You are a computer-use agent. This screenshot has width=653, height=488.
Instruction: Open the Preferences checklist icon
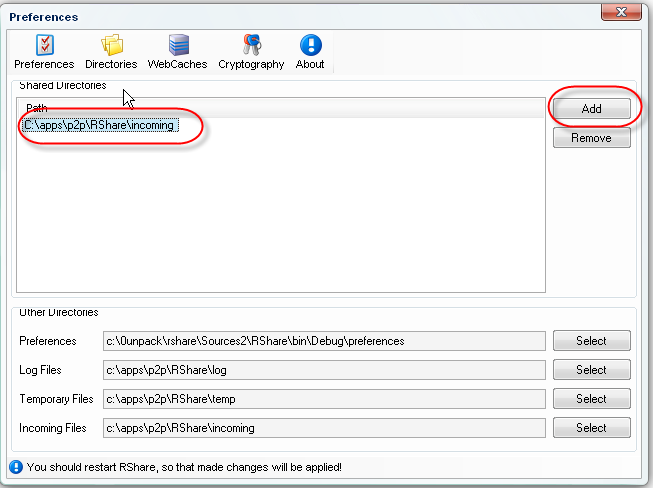point(45,45)
